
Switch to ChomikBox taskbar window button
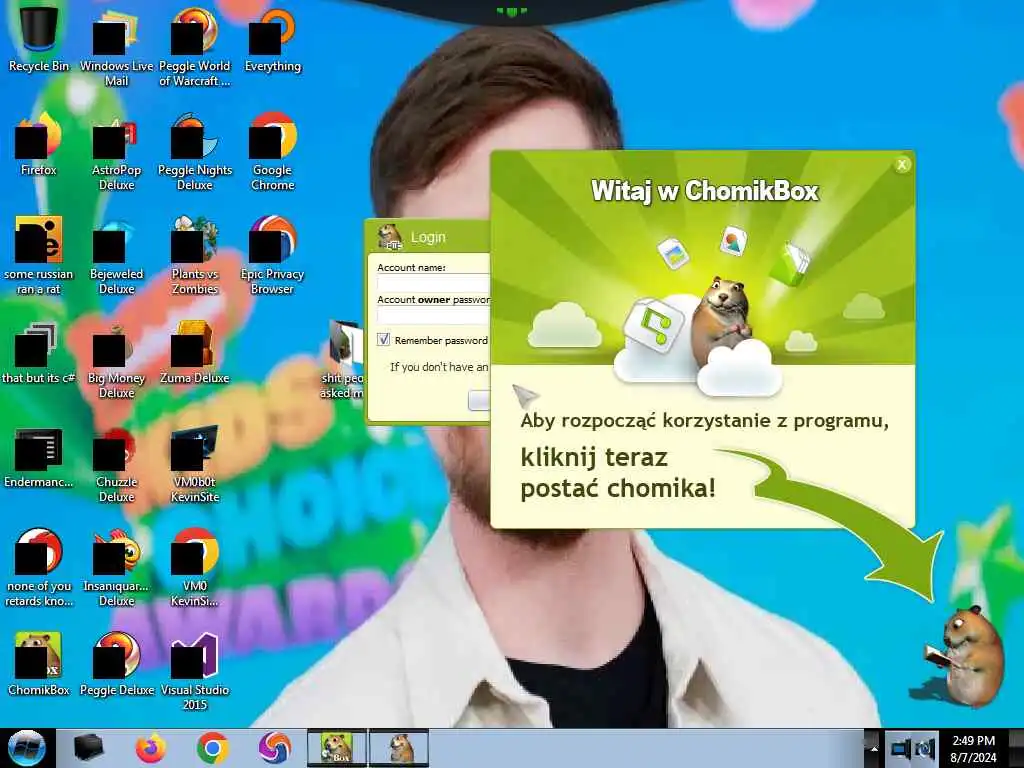337,748
